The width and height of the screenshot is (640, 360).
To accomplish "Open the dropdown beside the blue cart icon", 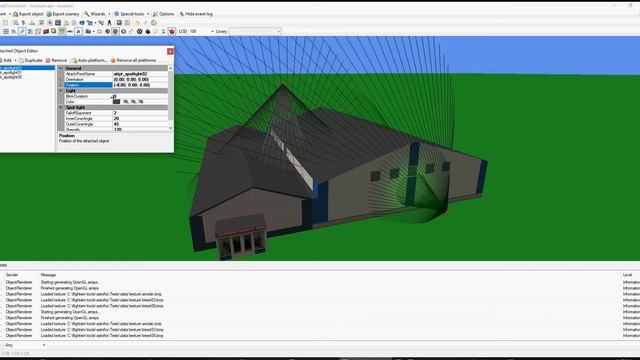I will [x=95, y=23].
